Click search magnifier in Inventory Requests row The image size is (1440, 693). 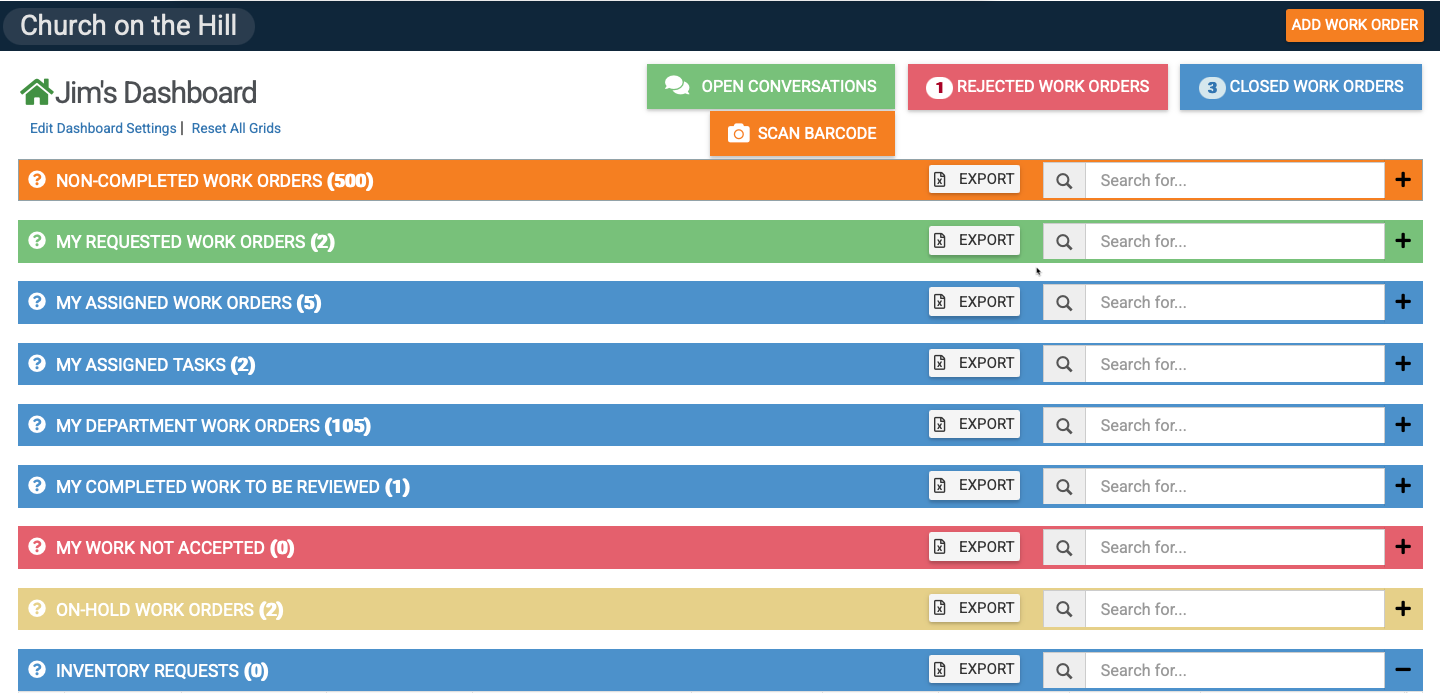[1064, 670]
